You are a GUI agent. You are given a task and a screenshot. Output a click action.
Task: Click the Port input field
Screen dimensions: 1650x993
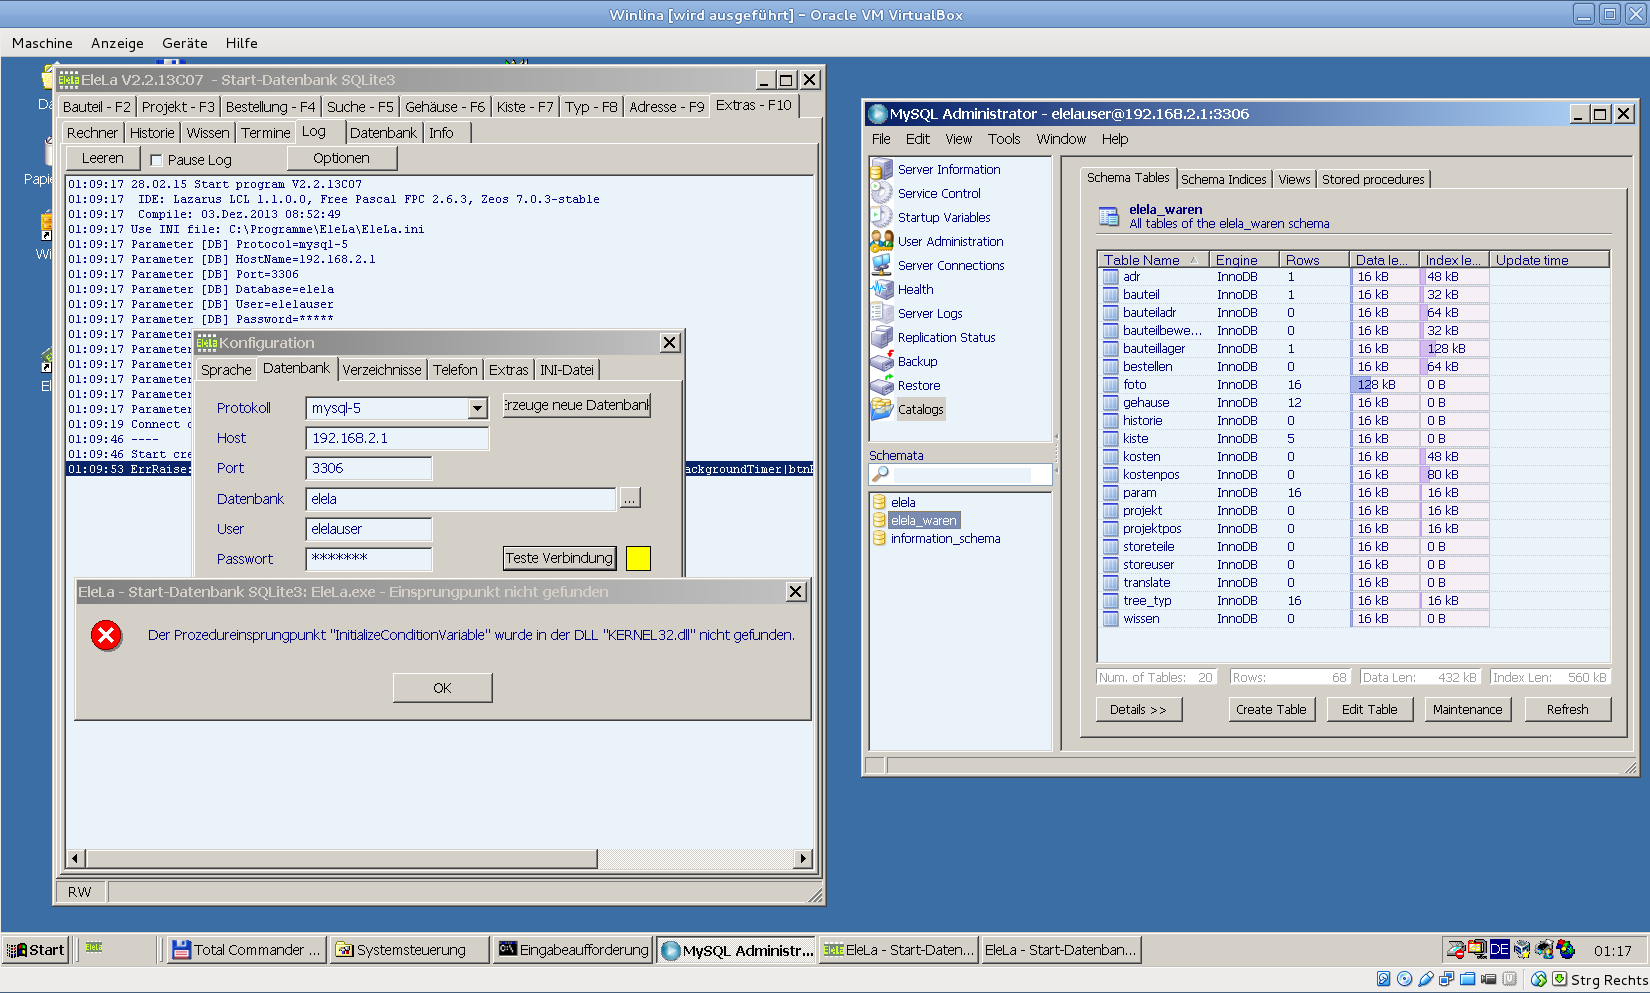coord(369,468)
